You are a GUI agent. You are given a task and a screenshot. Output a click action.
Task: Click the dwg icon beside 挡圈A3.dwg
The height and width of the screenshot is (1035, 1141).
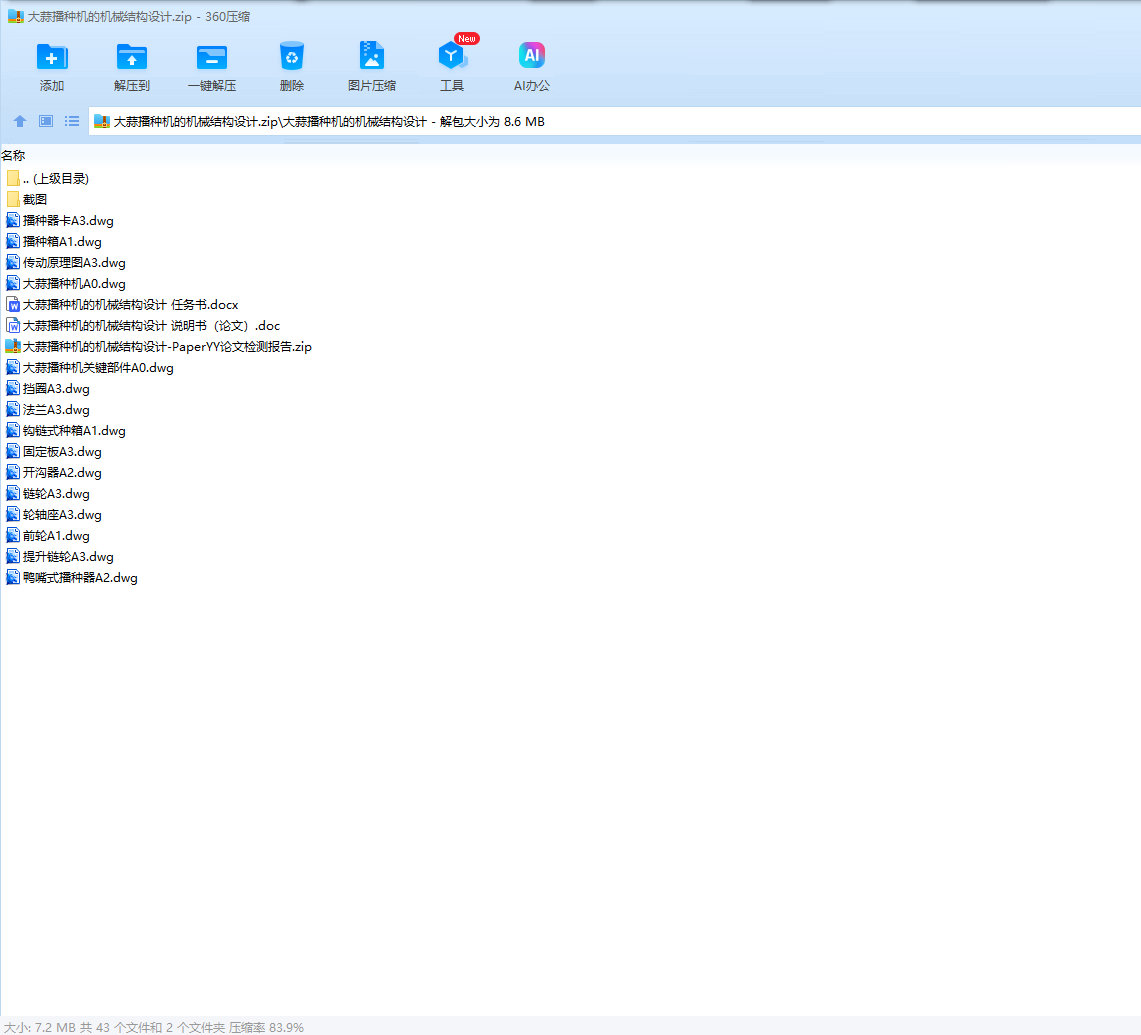[x=13, y=389]
